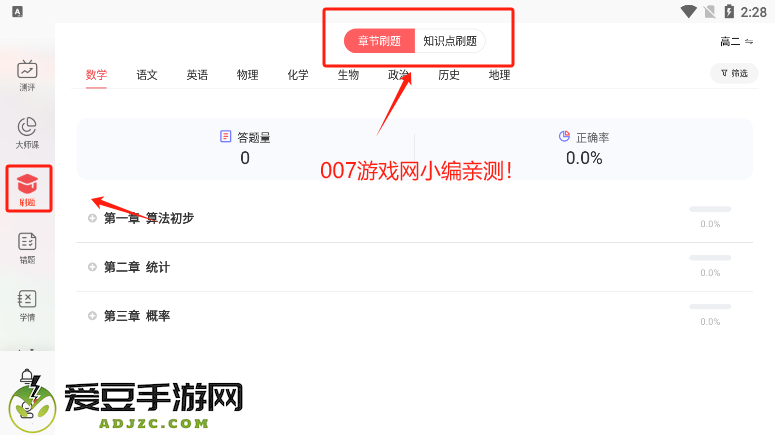Change grade using 高二 switcher
The height and width of the screenshot is (435, 775).
736,42
